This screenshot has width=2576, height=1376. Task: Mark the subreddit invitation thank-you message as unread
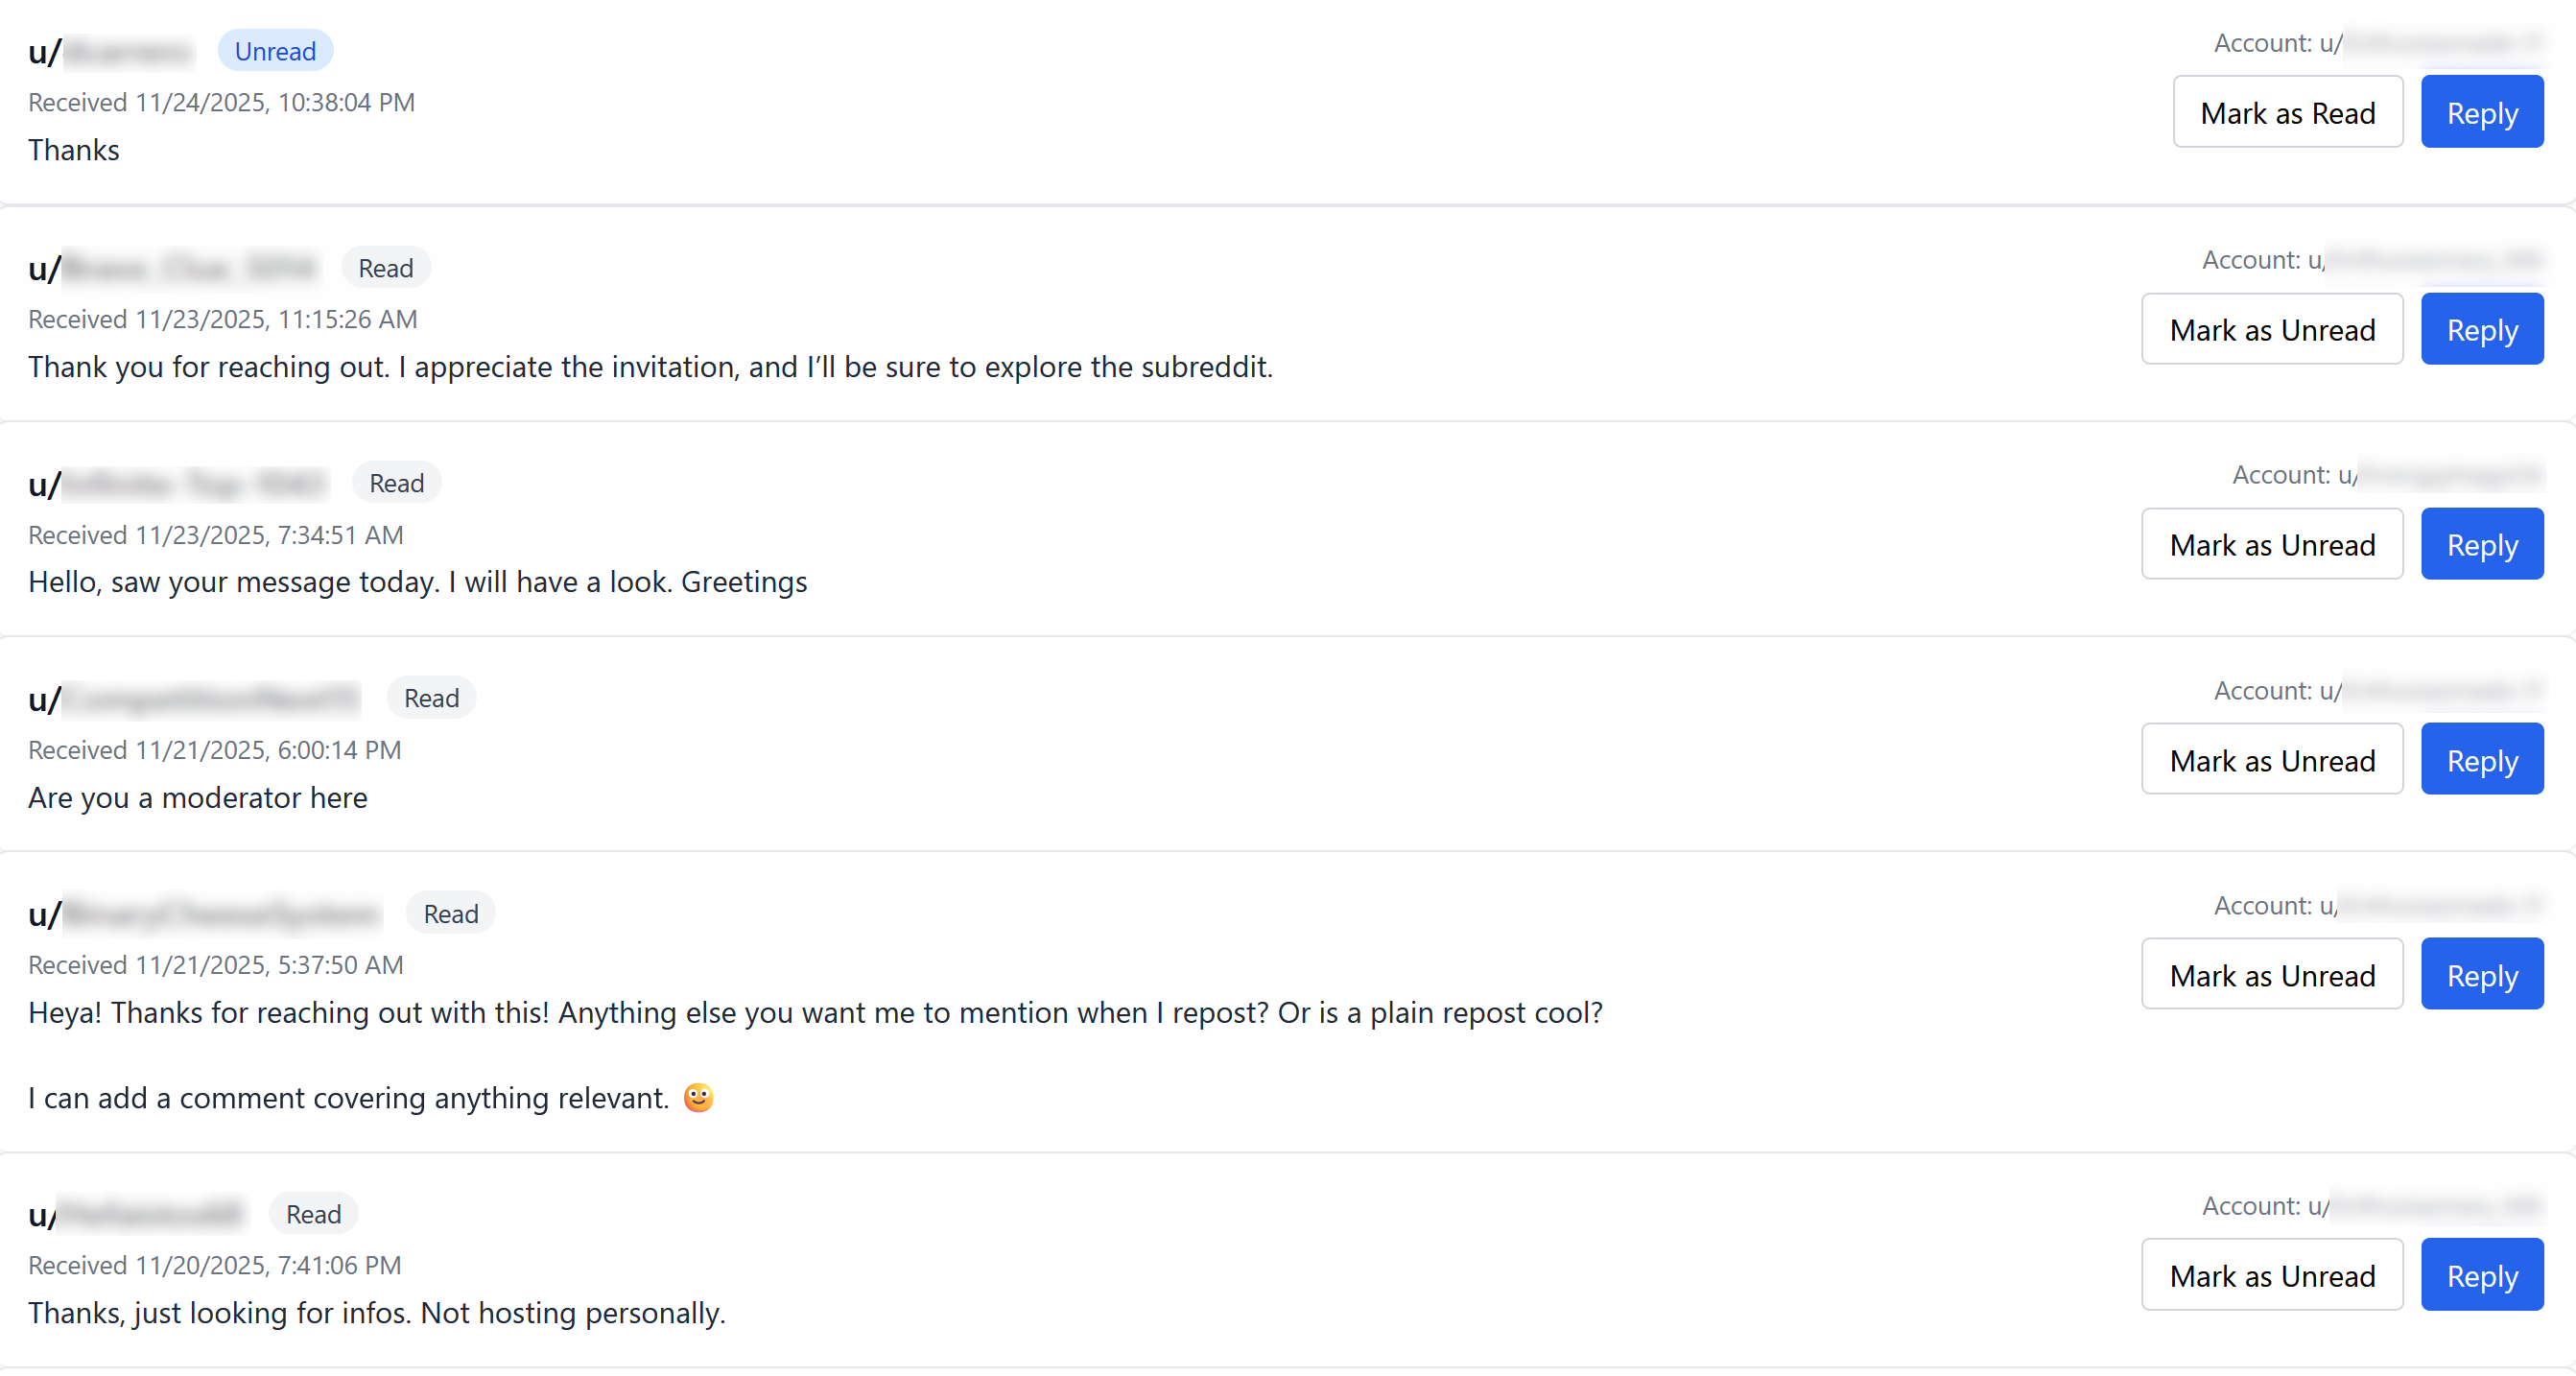(x=2271, y=330)
